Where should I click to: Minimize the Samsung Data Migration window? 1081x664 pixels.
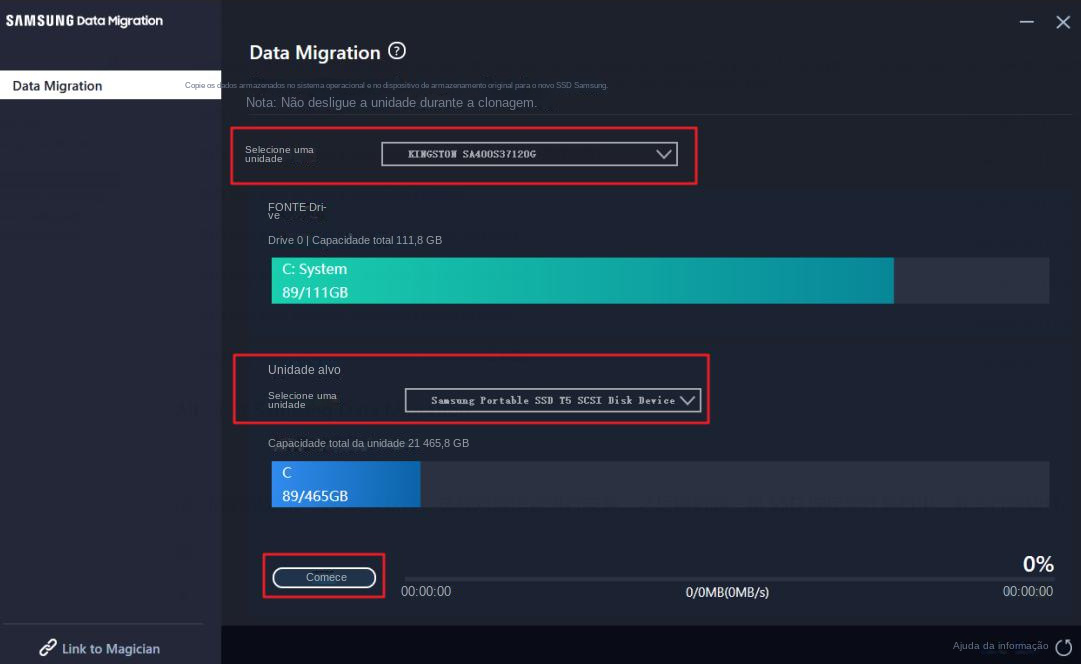(1027, 21)
